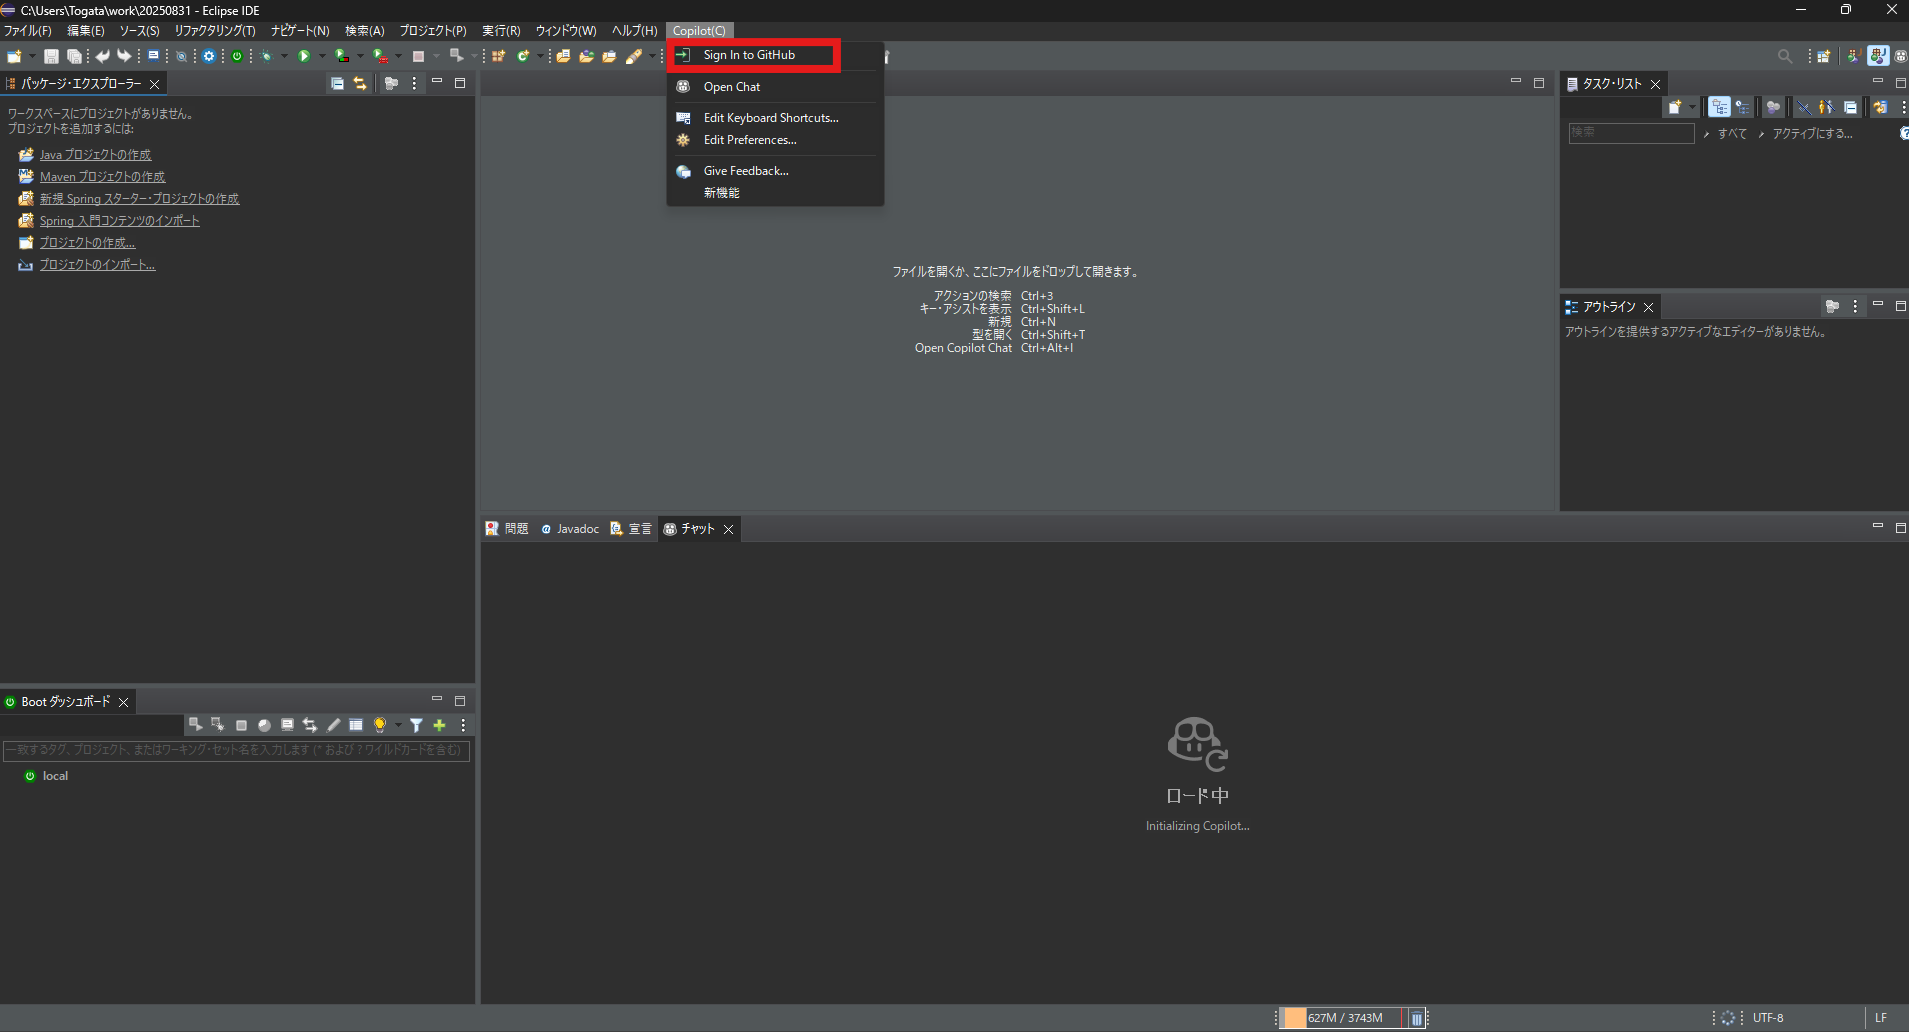Toggle categorized view in the task list panel
This screenshot has width=1909, height=1032.
click(x=1720, y=107)
